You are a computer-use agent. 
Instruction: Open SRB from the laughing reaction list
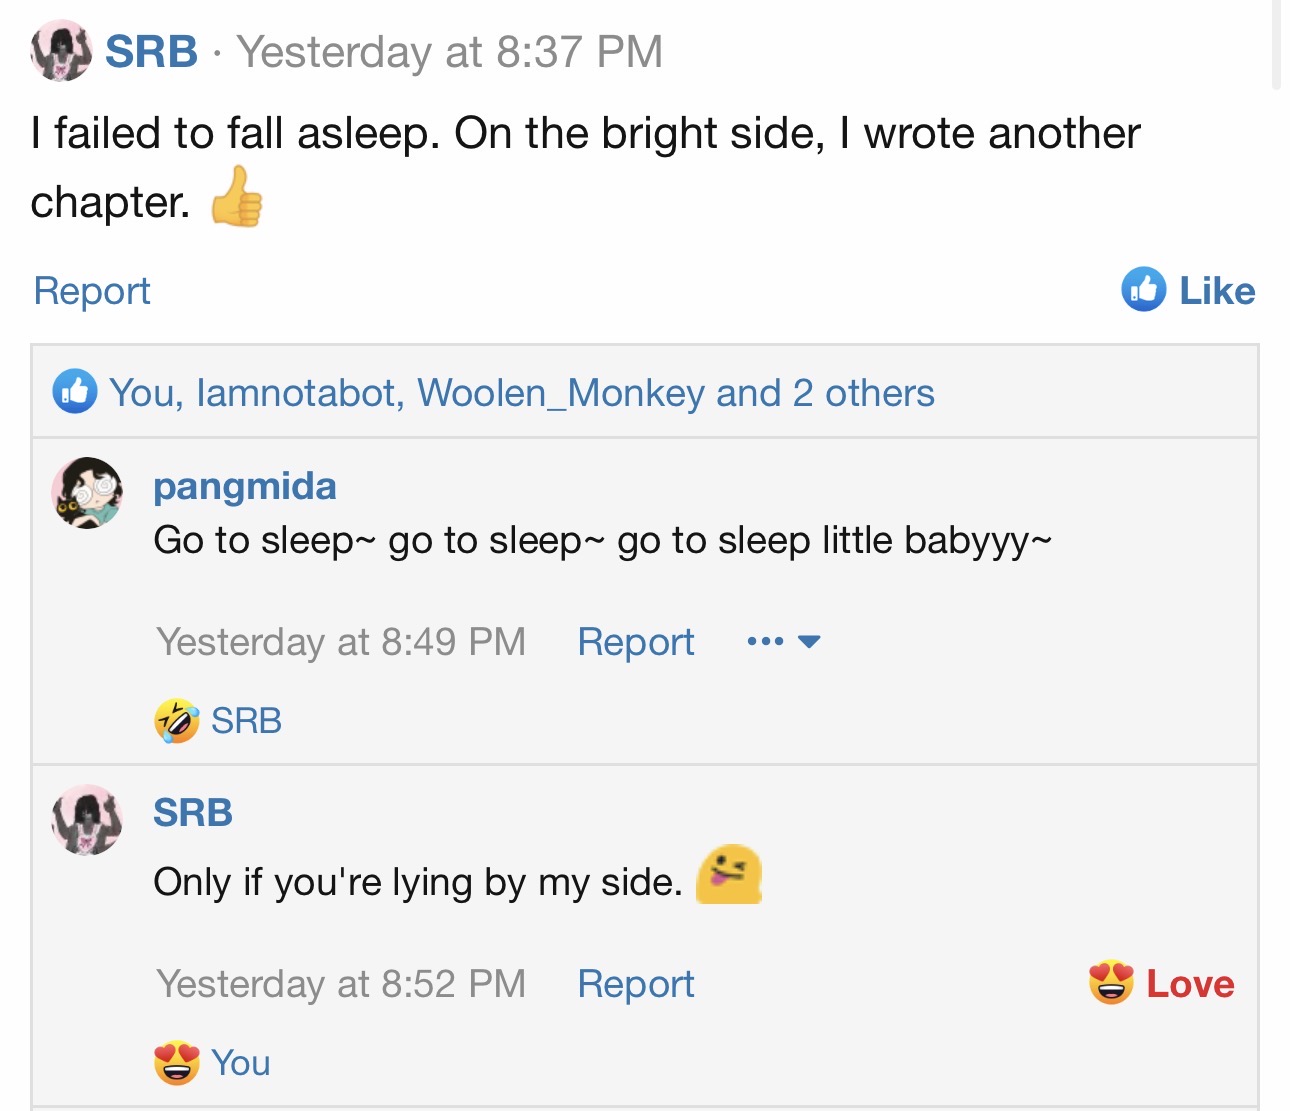coord(246,721)
